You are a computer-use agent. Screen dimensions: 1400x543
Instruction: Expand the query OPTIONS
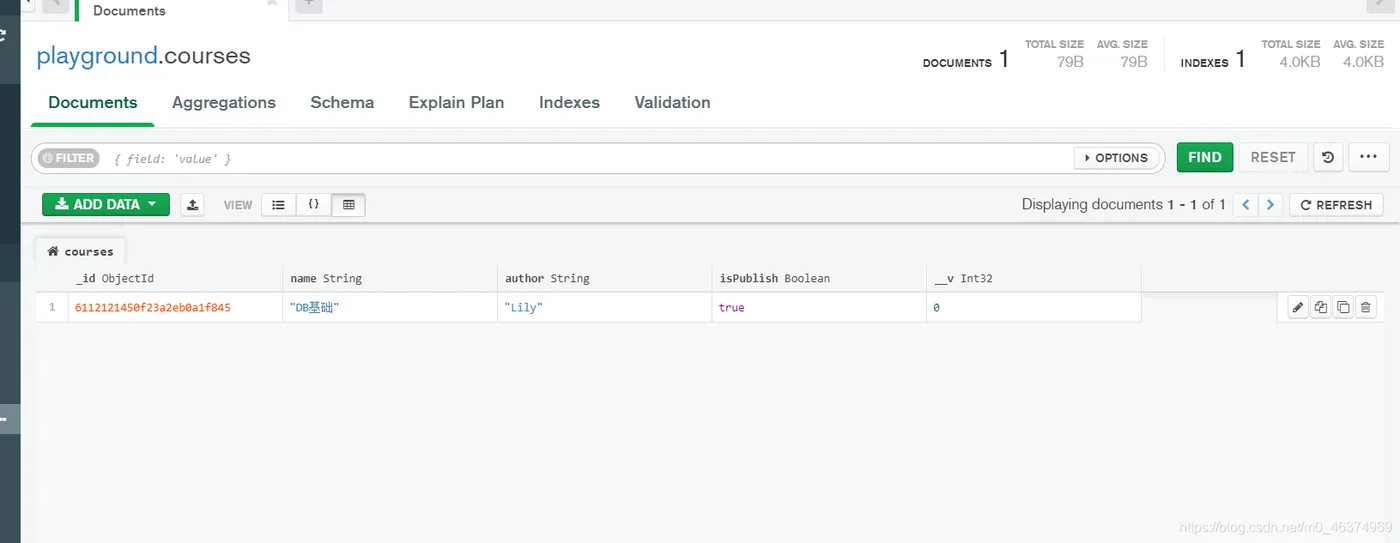1117,158
